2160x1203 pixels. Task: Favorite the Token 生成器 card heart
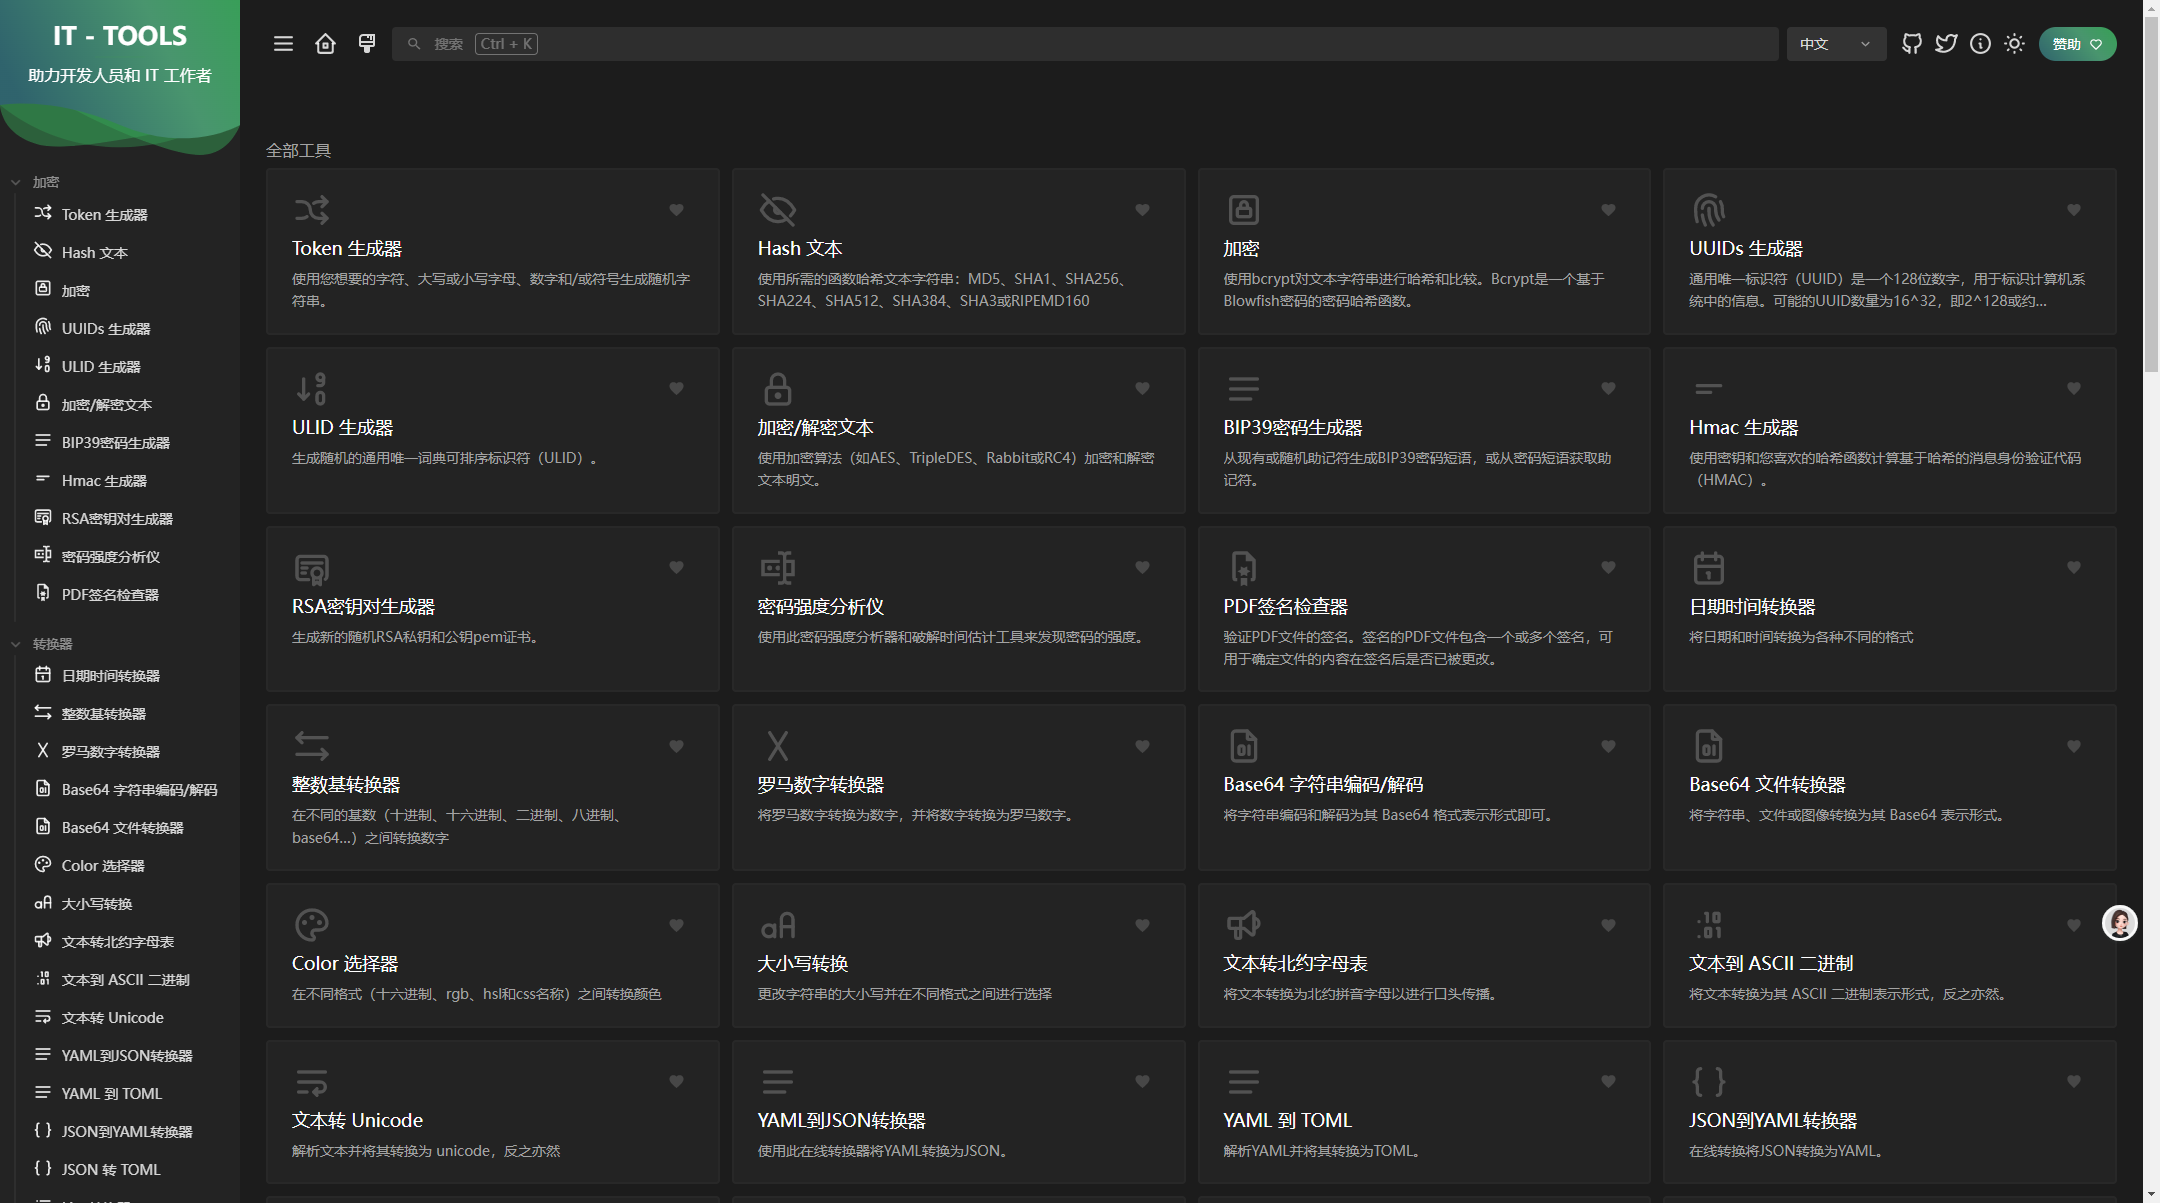[676, 210]
